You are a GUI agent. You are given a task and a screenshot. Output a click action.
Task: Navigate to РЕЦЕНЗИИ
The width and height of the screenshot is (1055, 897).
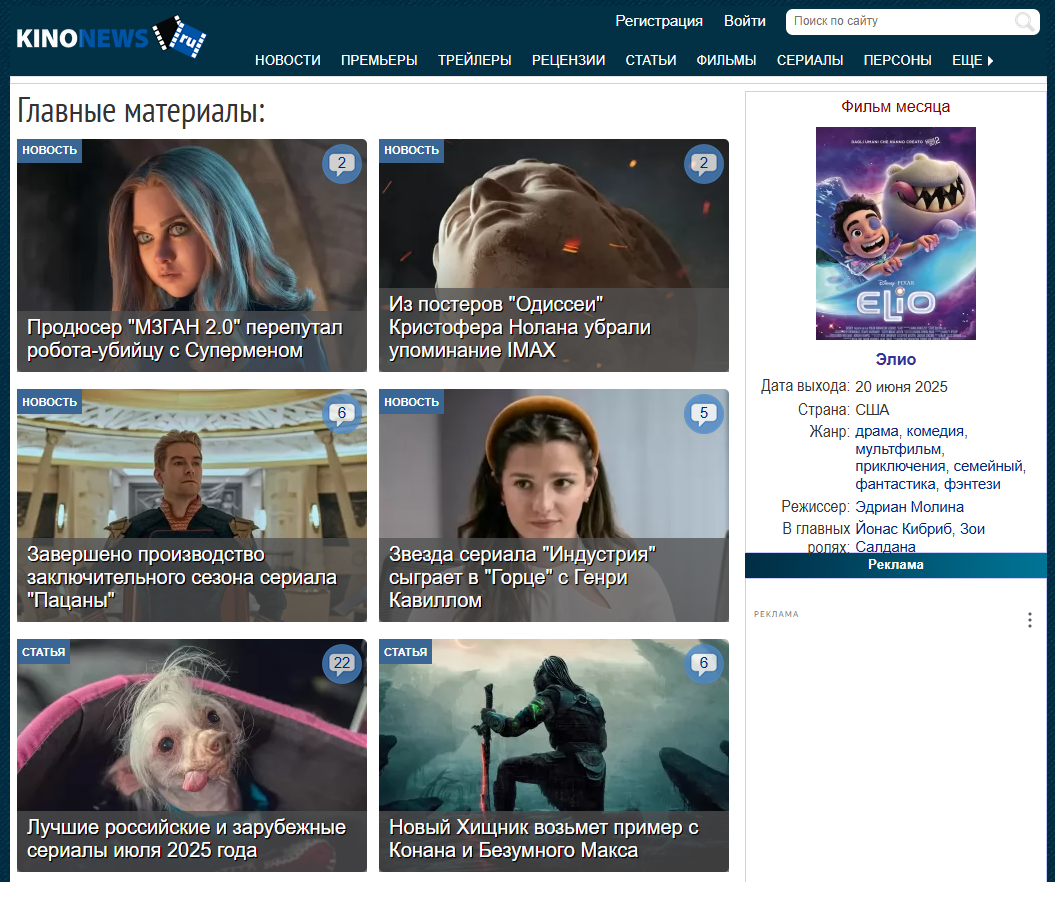[569, 61]
